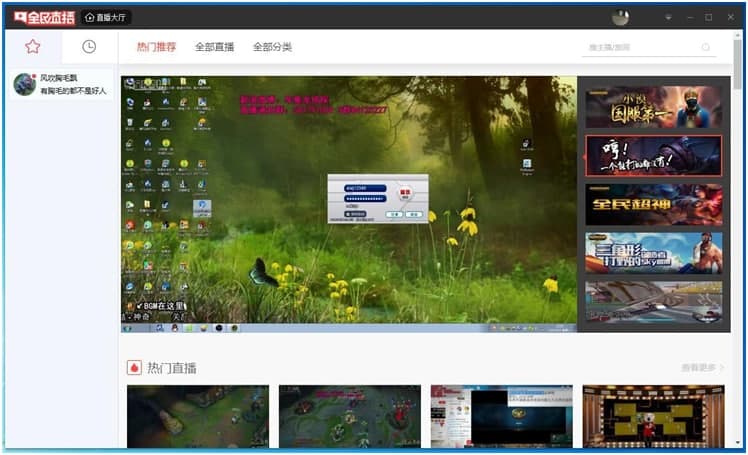The height and width of the screenshot is (455, 748).
Task: Click the flame icon beside 热门直播
Action: 135,368
